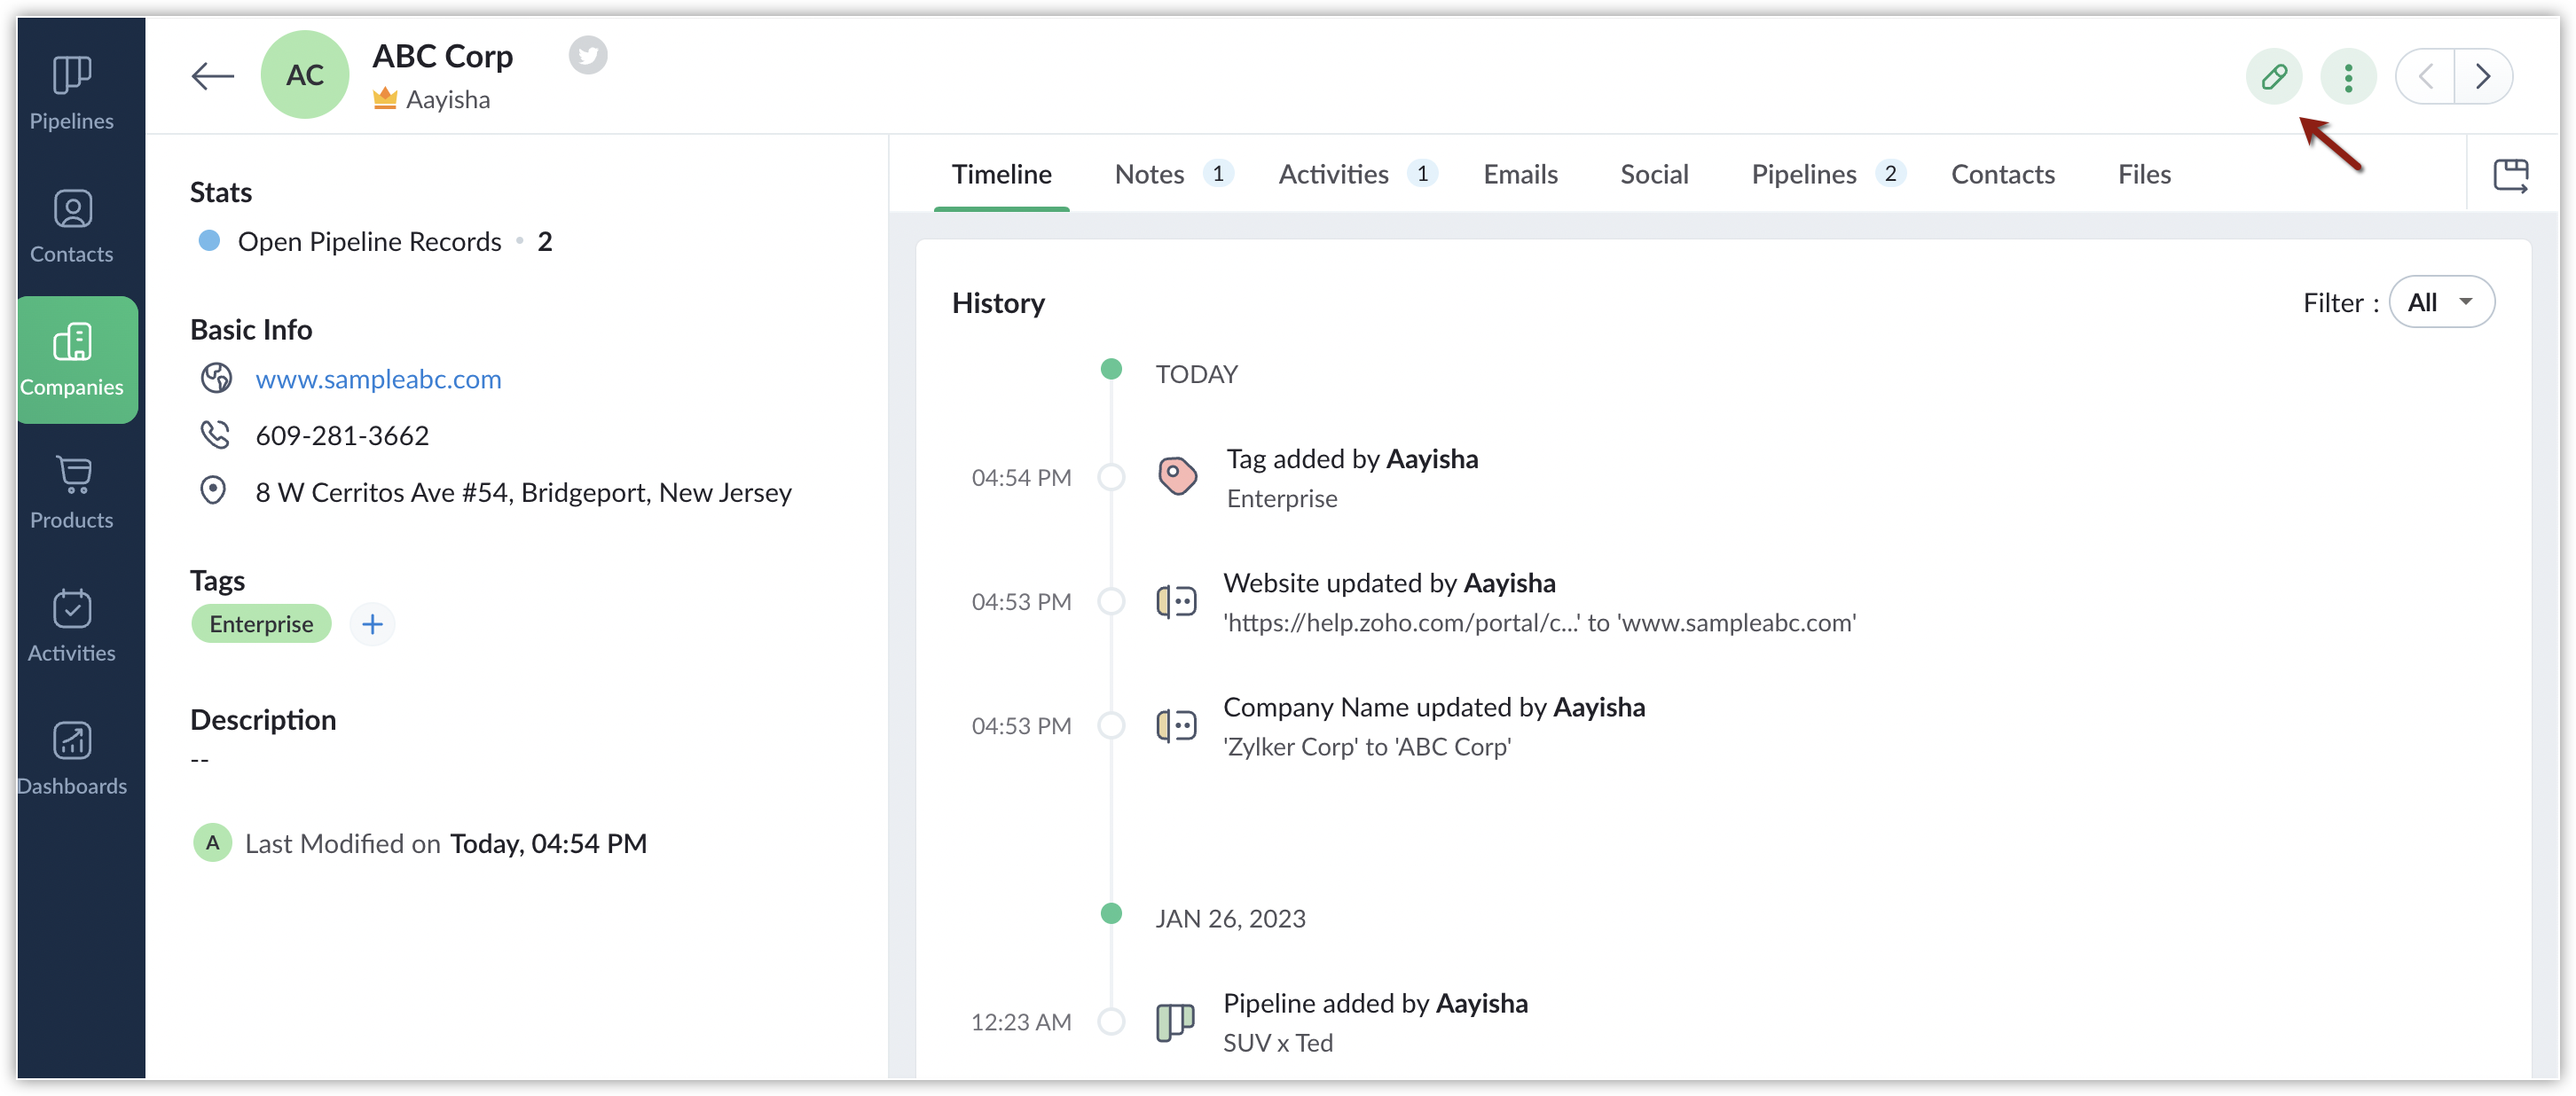Switch to the Emails tab
This screenshot has height=1096, width=2576.
click(1520, 174)
